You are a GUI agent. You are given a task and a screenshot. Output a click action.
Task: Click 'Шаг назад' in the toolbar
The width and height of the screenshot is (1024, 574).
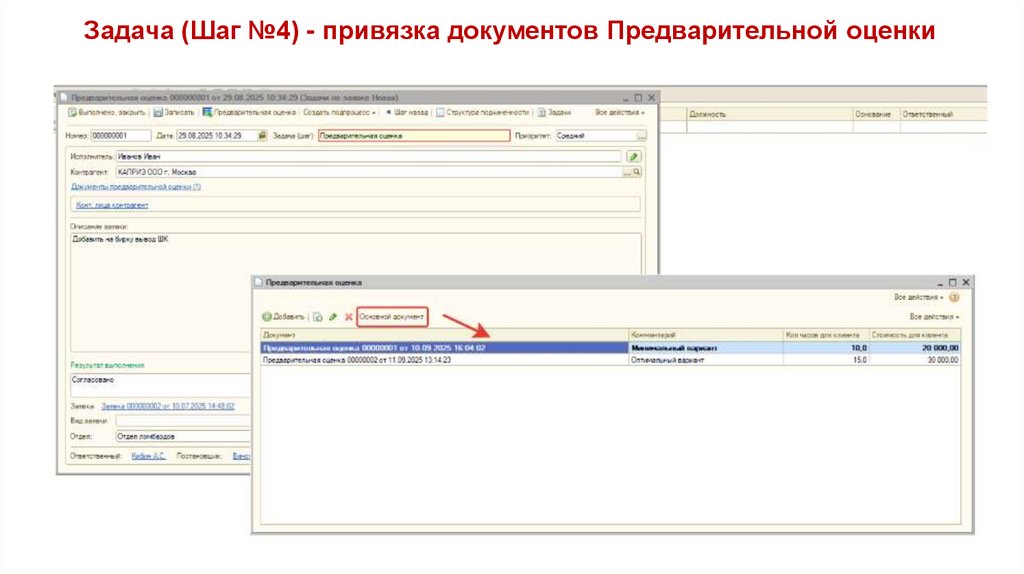click(x=407, y=113)
